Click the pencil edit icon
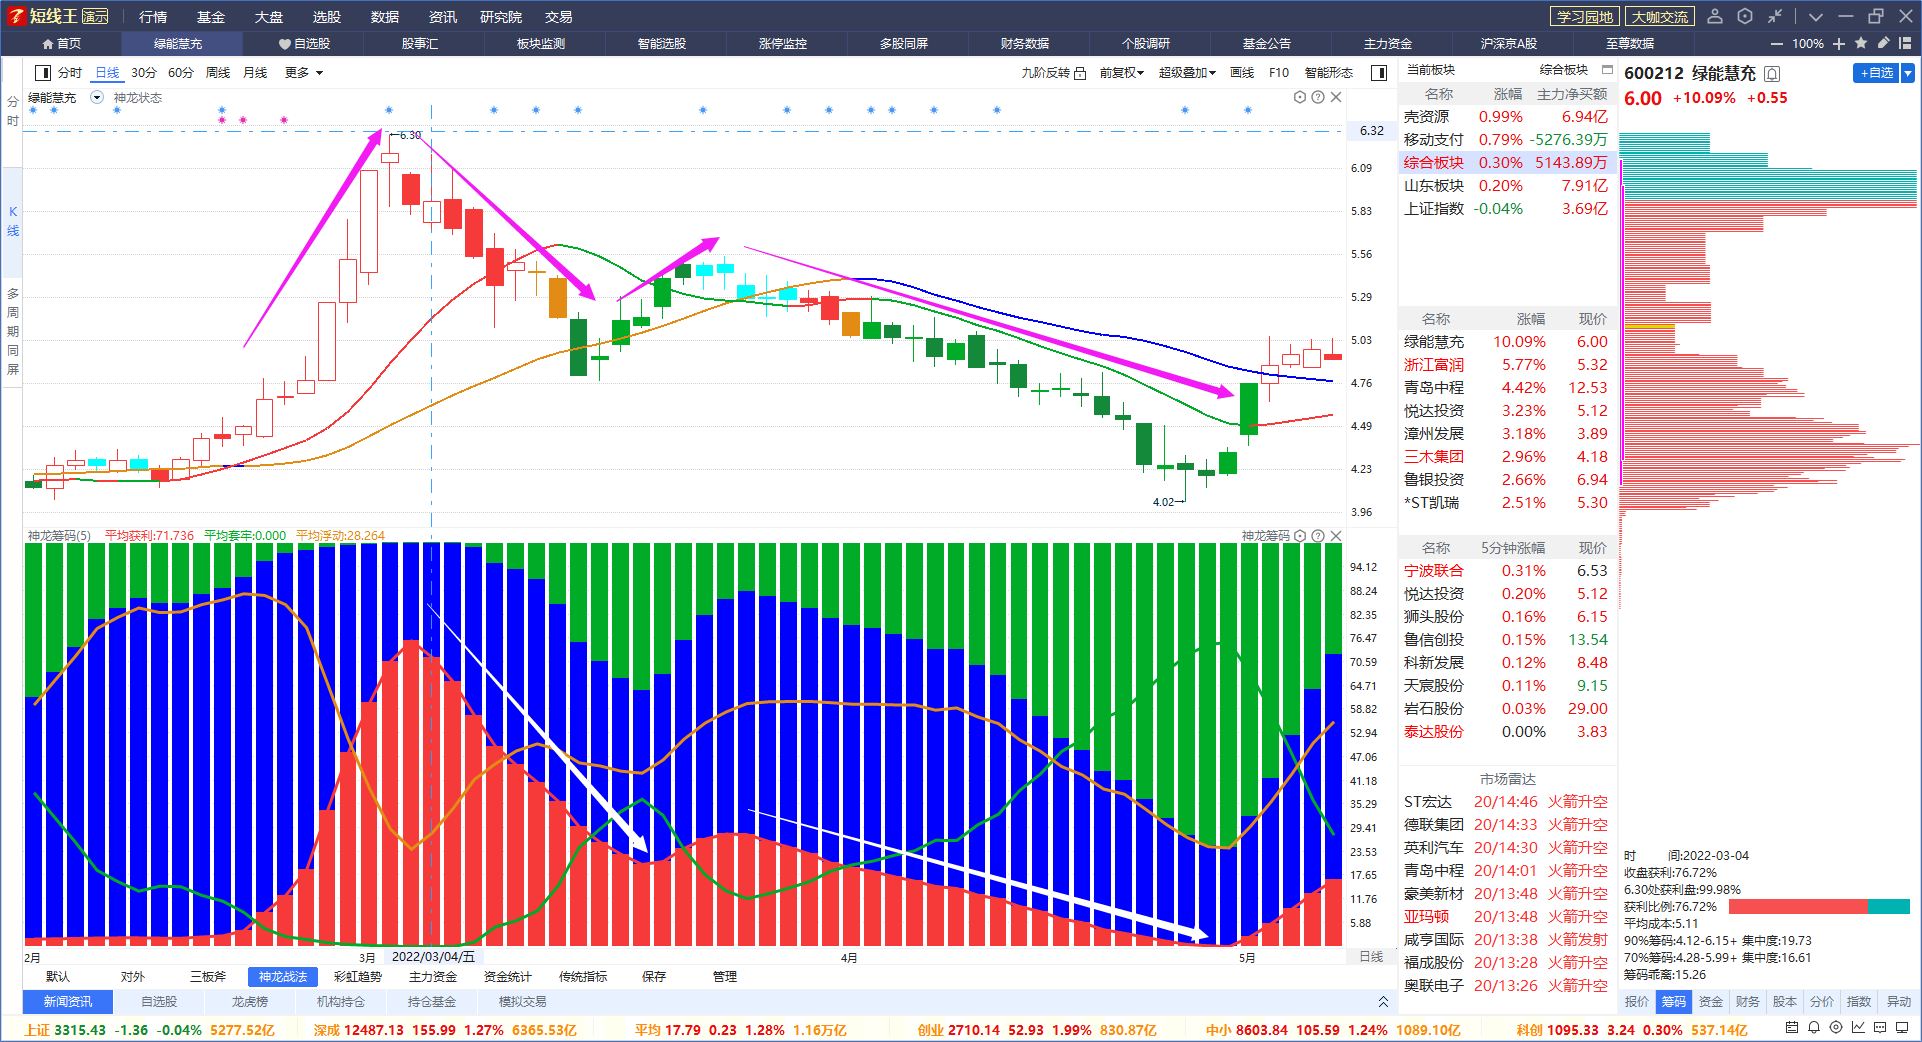Viewport: 1922px width, 1042px height. click(1883, 43)
